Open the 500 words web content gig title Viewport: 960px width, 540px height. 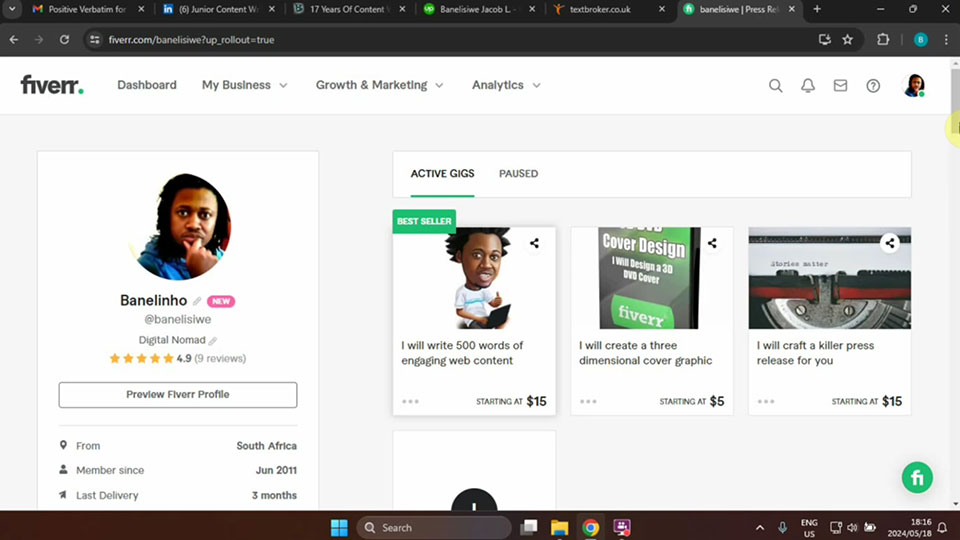[462, 353]
